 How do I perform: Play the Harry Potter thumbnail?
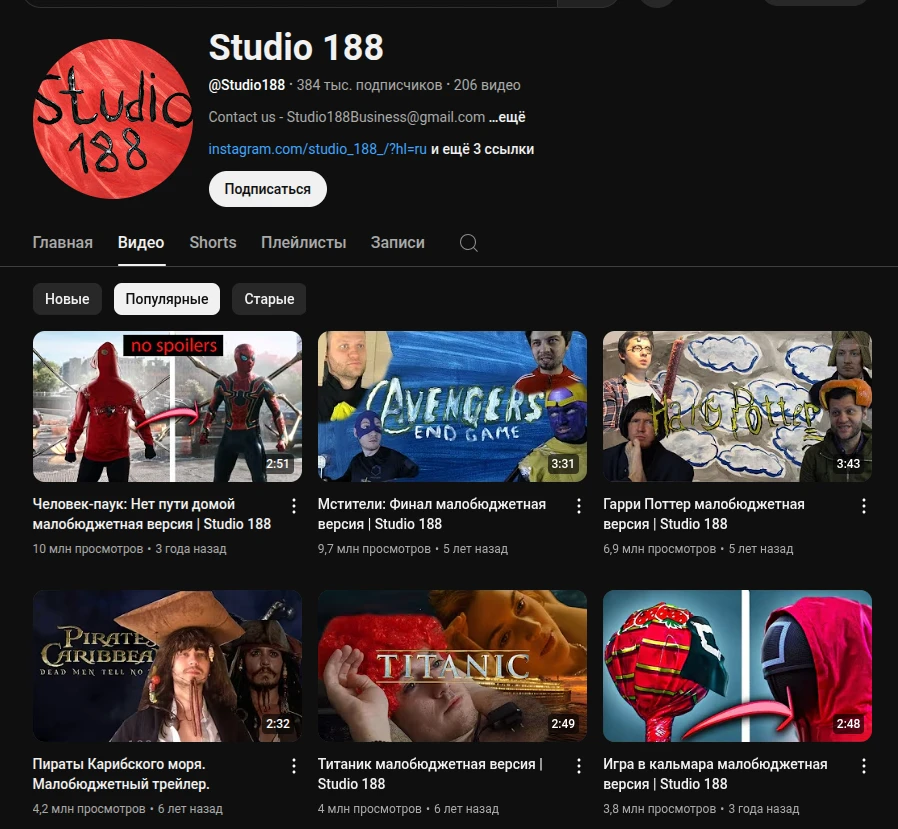coord(738,406)
